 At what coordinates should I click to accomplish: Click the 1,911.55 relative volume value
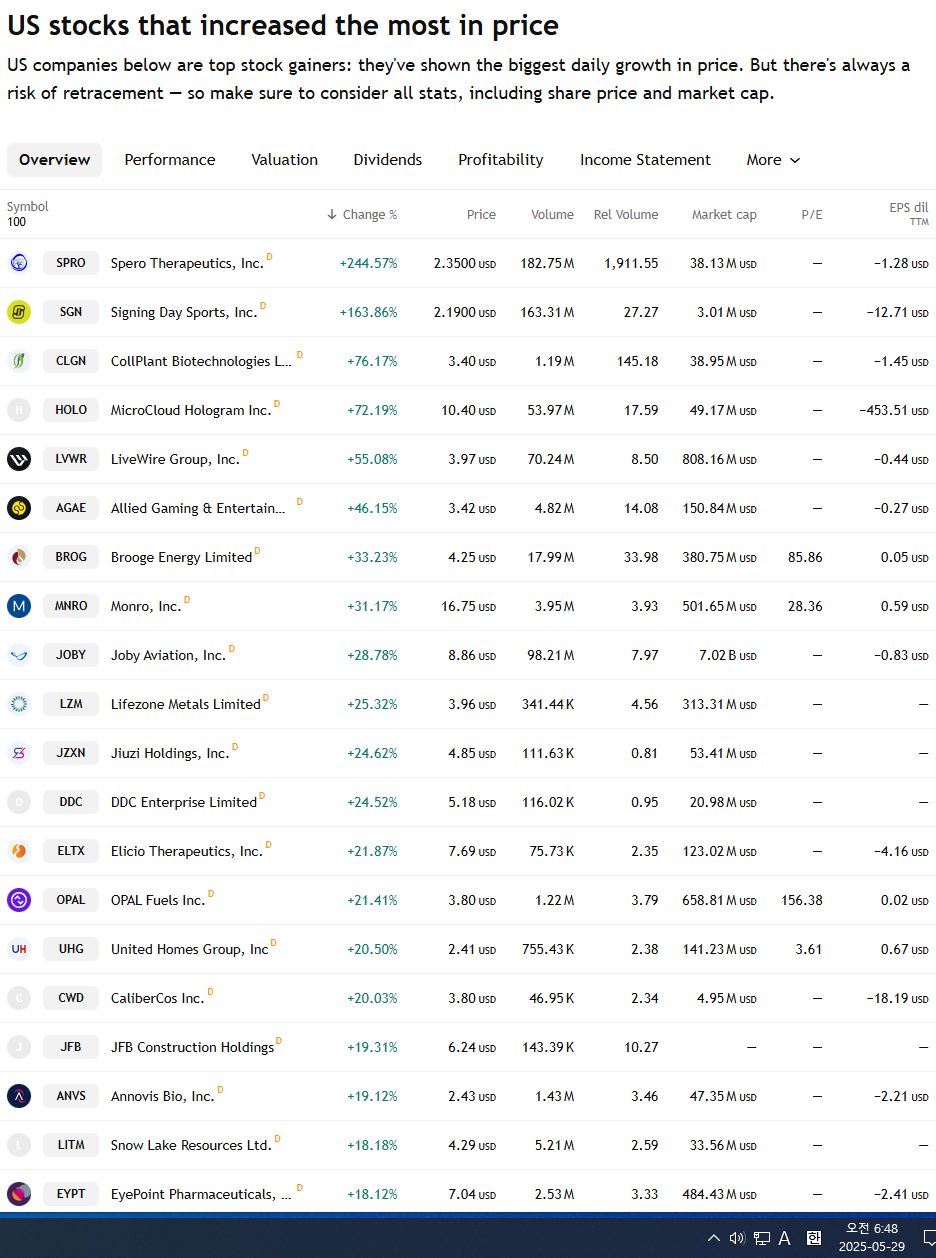click(x=631, y=264)
